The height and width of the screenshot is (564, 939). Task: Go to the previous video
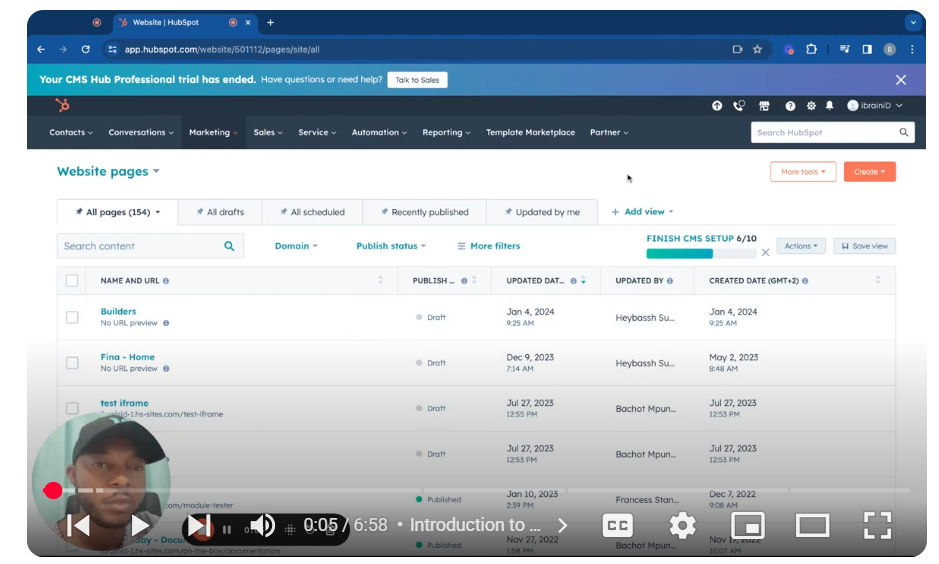click(x=78, y=526)
